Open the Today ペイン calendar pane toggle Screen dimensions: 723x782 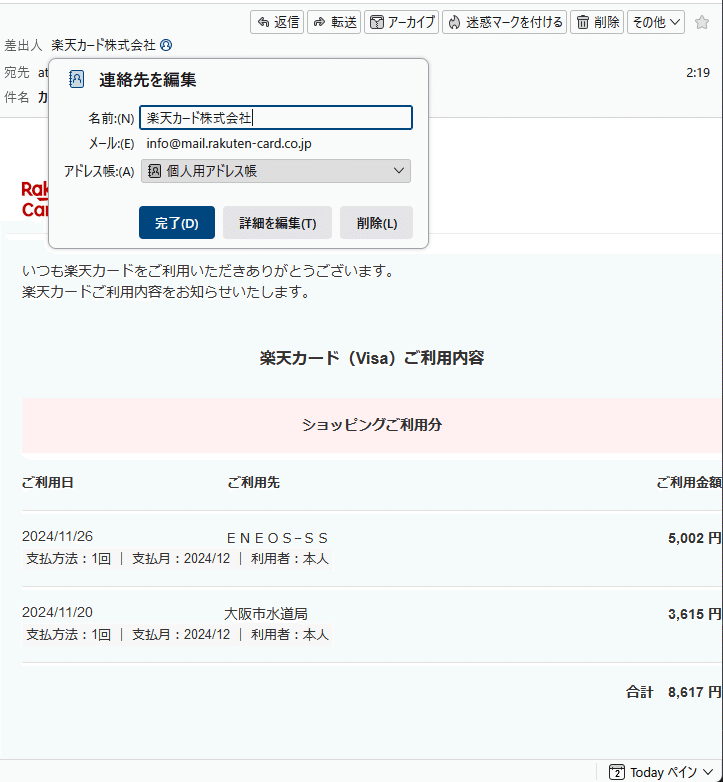(x=661, y=773)
